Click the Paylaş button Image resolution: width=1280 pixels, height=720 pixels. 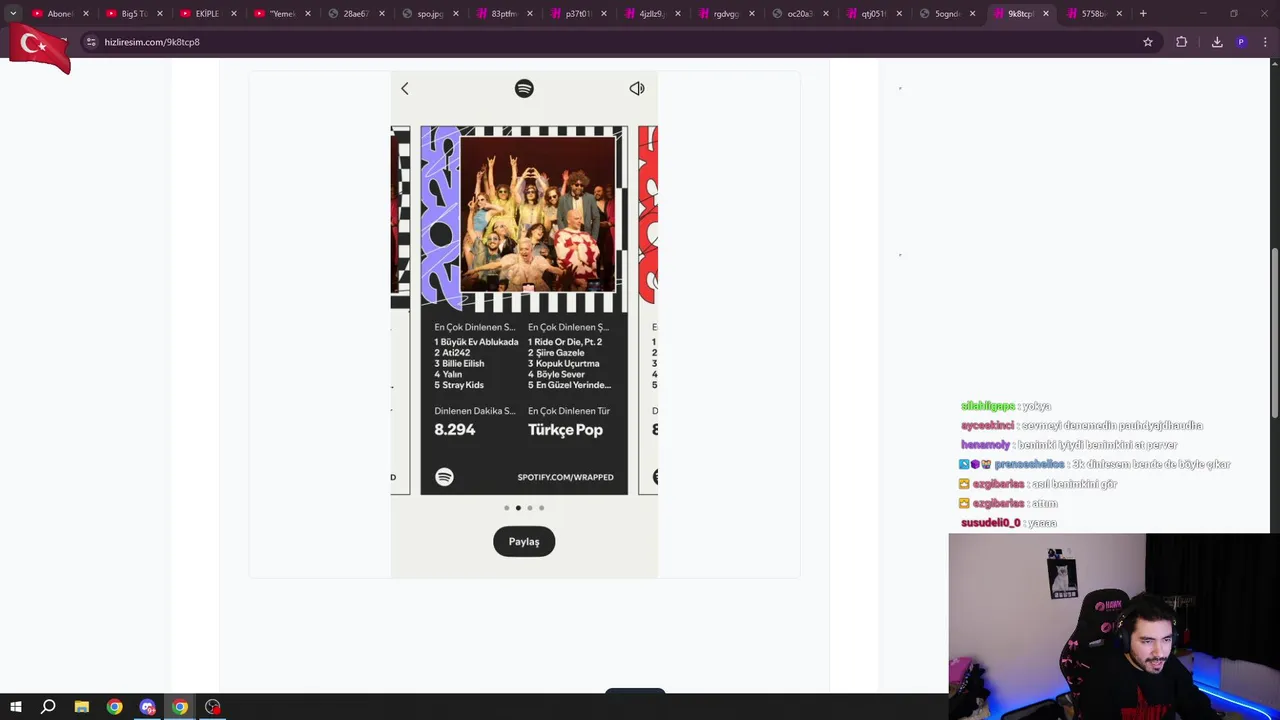(x=524, y=542)
